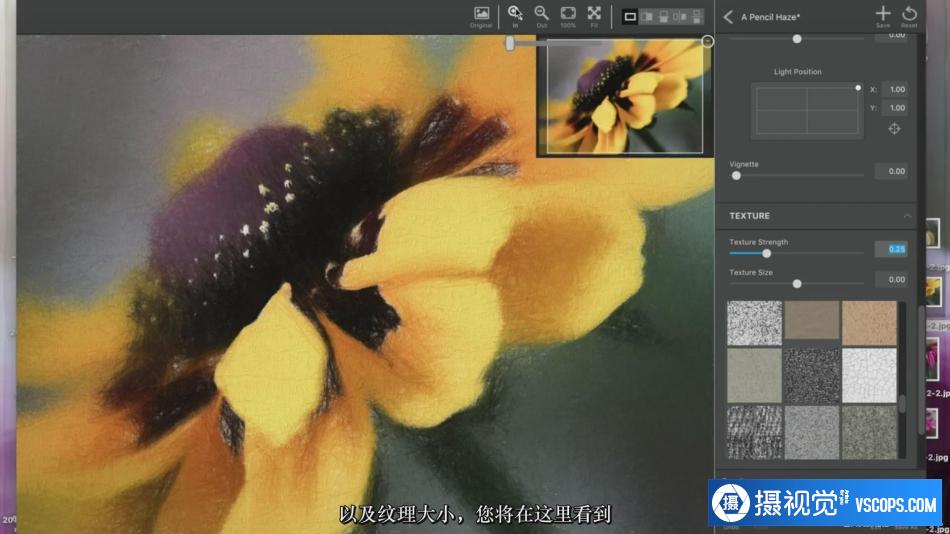This screenshot has width=950, height=534.
Task: Collapse the TEXTURE section
Action: [x=907, y=216]
